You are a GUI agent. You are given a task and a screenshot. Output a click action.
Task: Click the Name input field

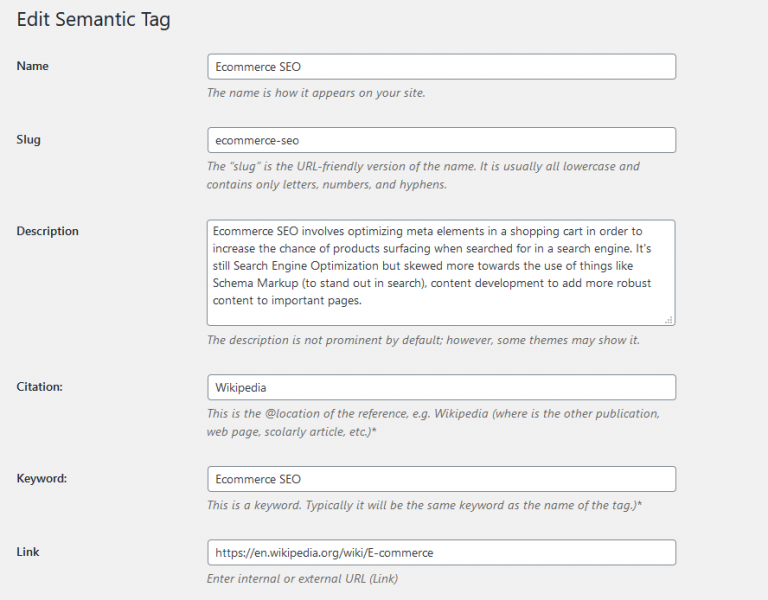440,67
